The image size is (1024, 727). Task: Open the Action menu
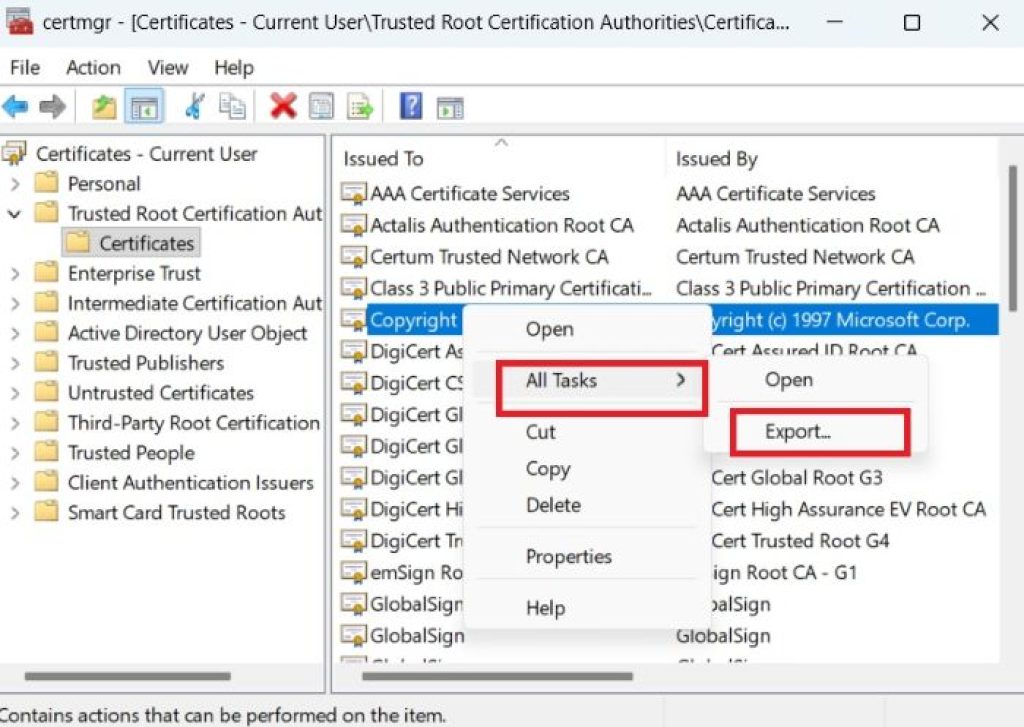tap(93, 67)
